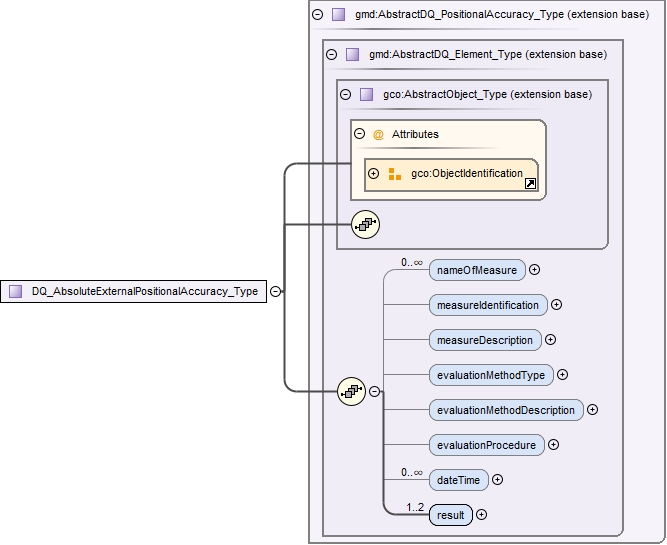
Task: Expand the gco:ObjectIdentification attribute group
Action: tap(374, 173)
